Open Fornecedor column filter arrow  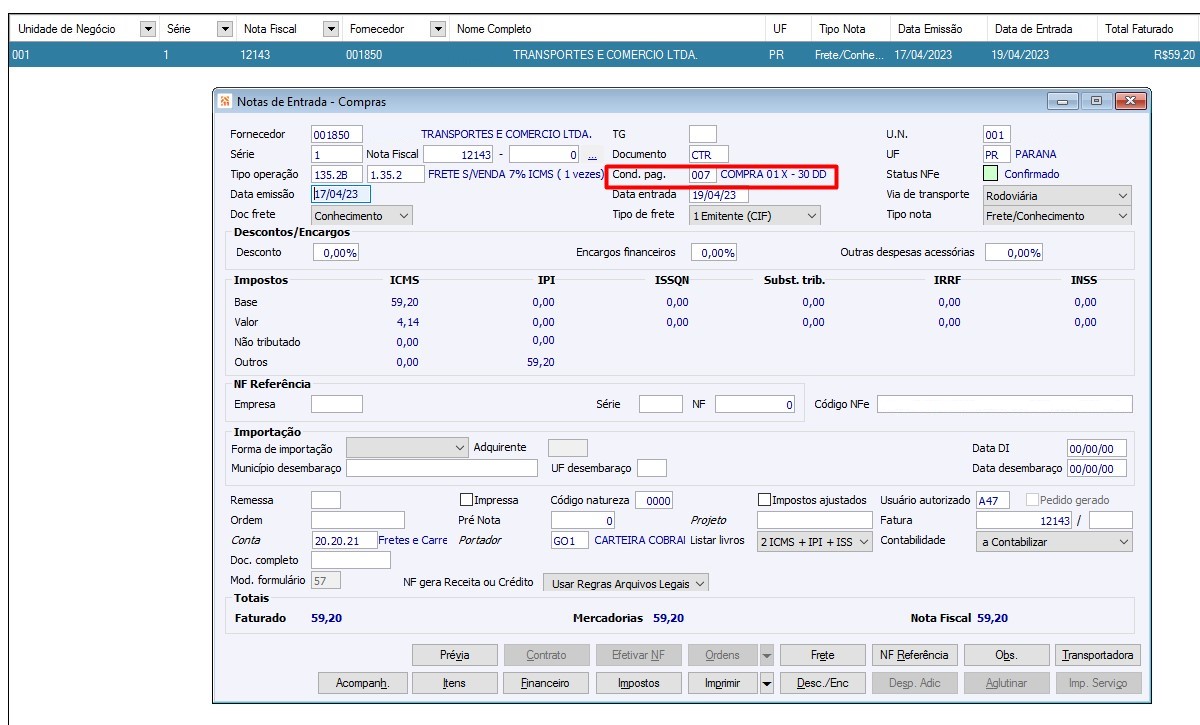[x=438, y=29]
